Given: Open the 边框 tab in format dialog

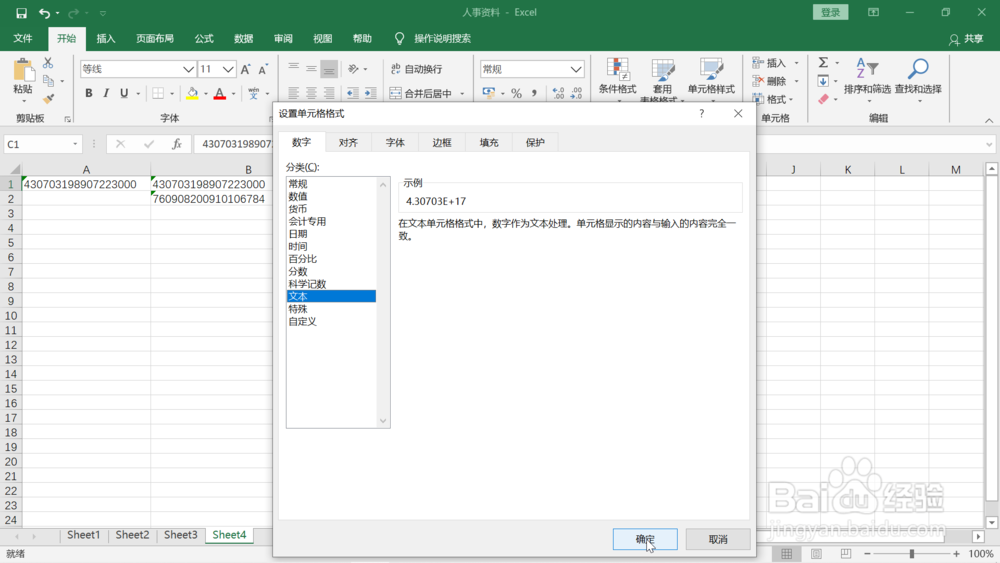Looking at the screenshot, I should [x=442, y=142].
